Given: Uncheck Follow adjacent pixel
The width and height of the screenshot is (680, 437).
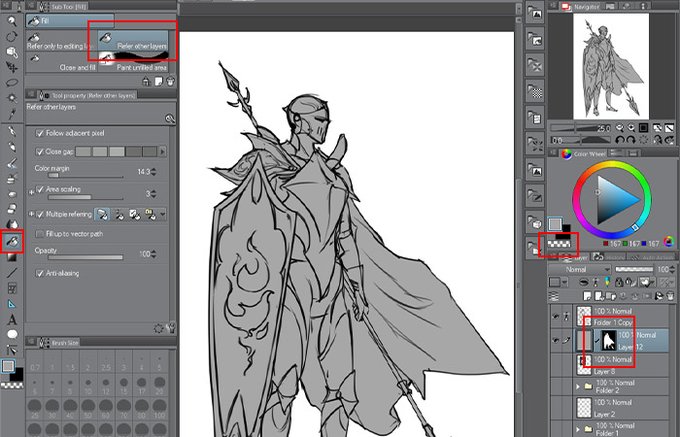Looking at the screenshot, I should (x=40, y=133).
